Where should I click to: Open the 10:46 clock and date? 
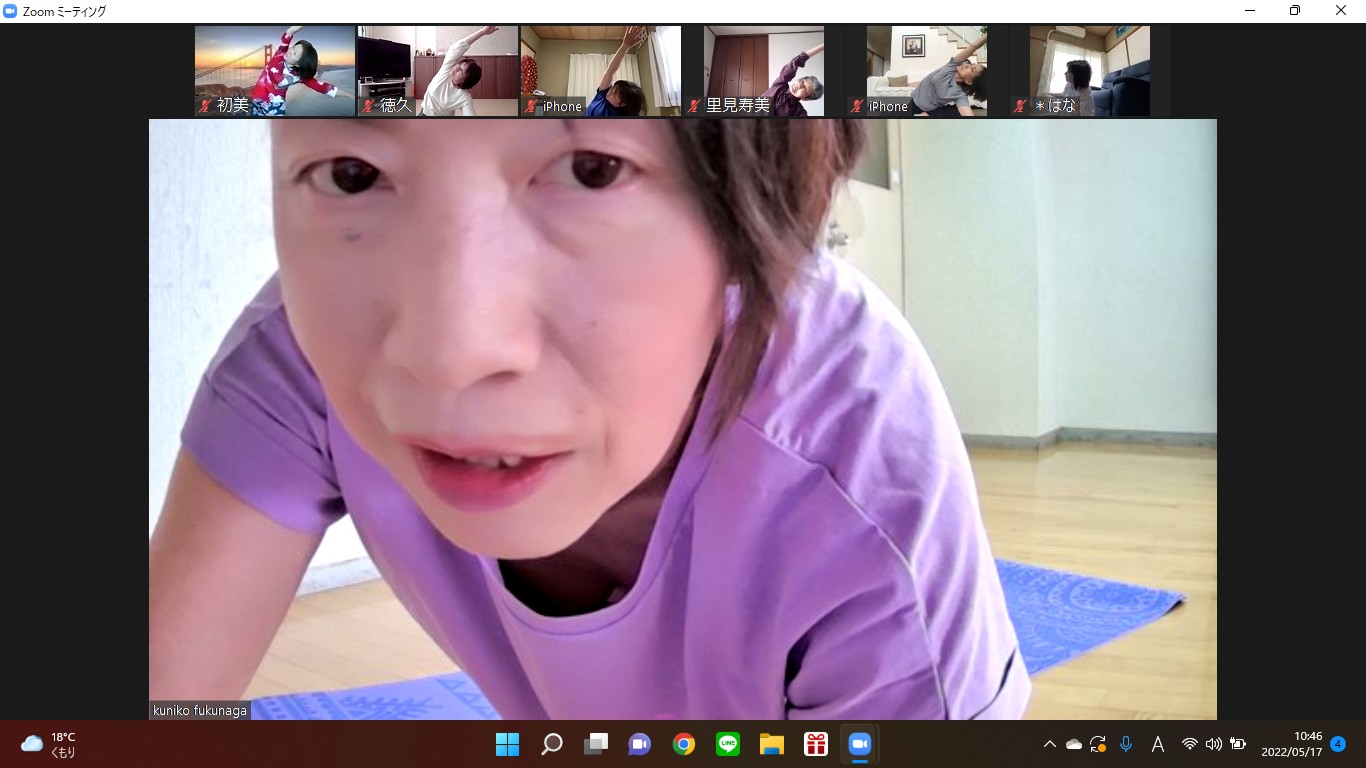1290,744
